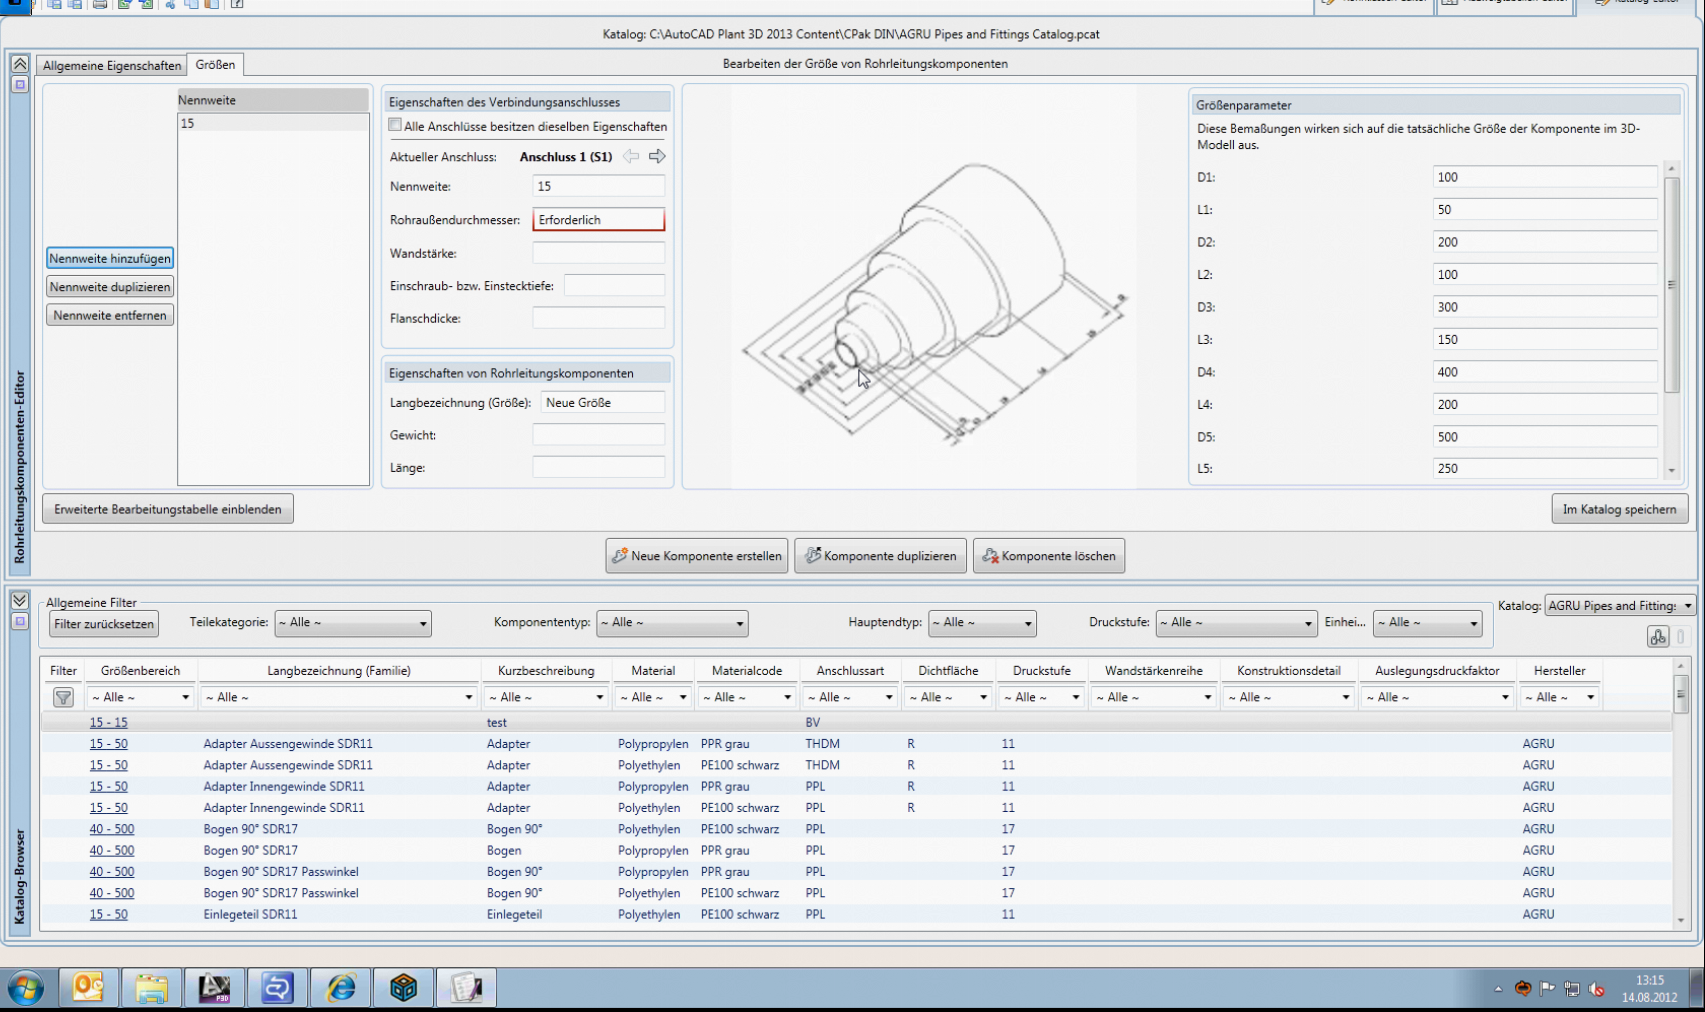Sort by Kurzbeschreibung column header
Viewport: 1705px width, 1012px height.
pyautogui.click(x=546, y=671)
